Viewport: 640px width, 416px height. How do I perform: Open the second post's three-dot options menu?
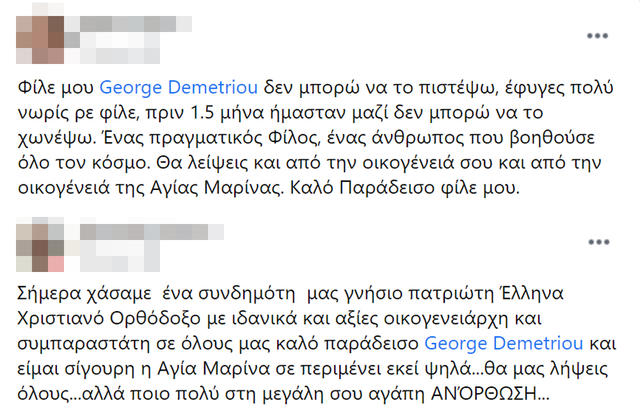599,242
